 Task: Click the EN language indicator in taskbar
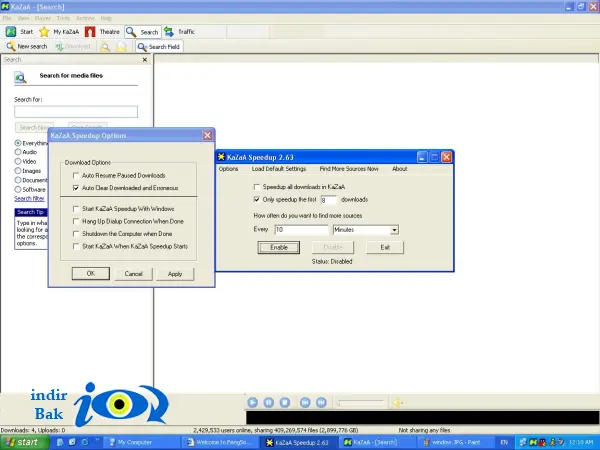(x=504, y=442)
